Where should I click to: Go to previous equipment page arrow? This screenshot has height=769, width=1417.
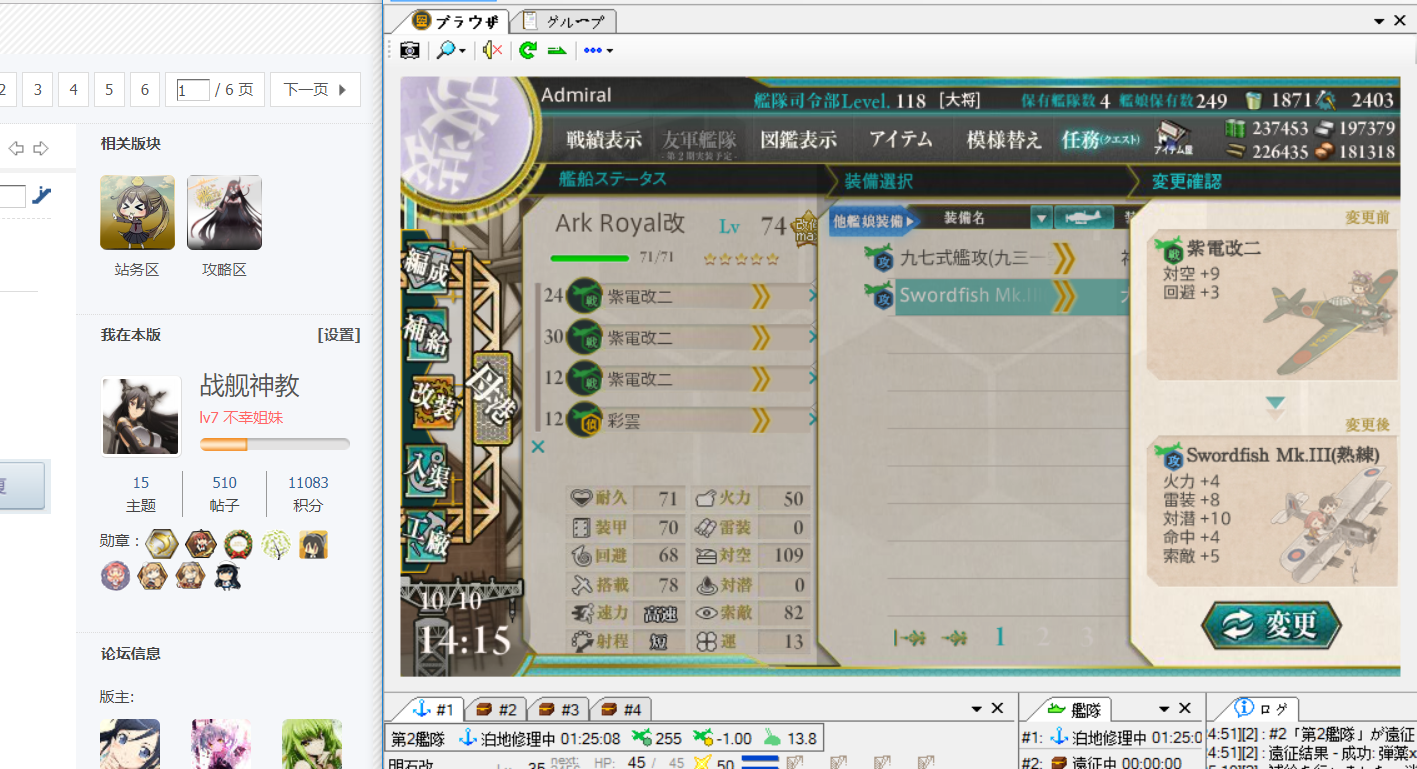point(955,637)
